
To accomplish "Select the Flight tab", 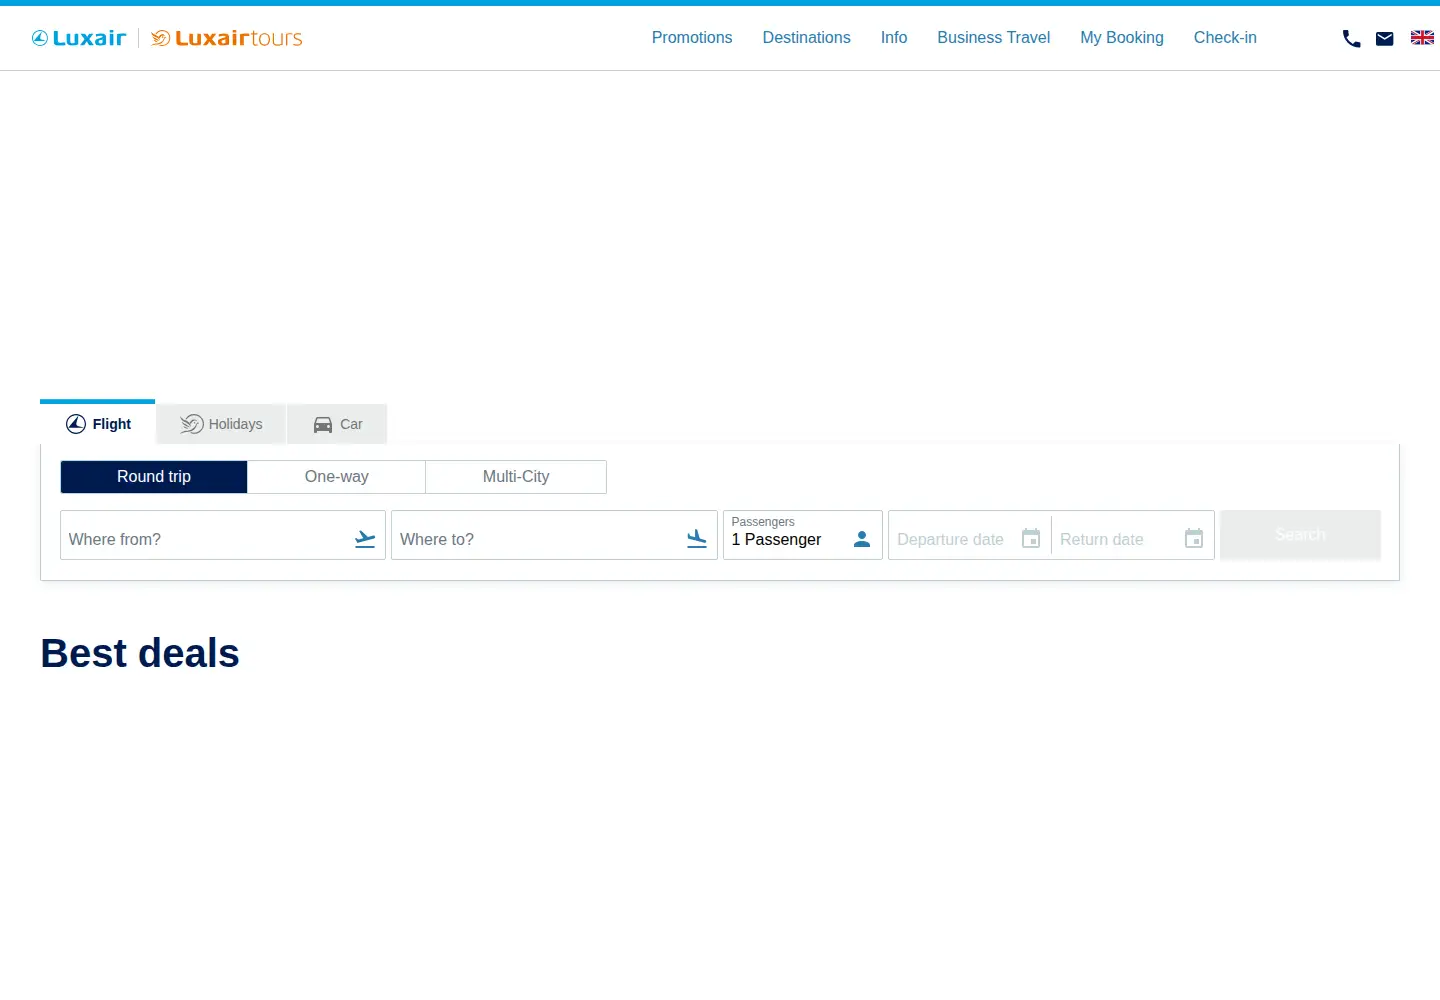I will click(x=98, y=423).
